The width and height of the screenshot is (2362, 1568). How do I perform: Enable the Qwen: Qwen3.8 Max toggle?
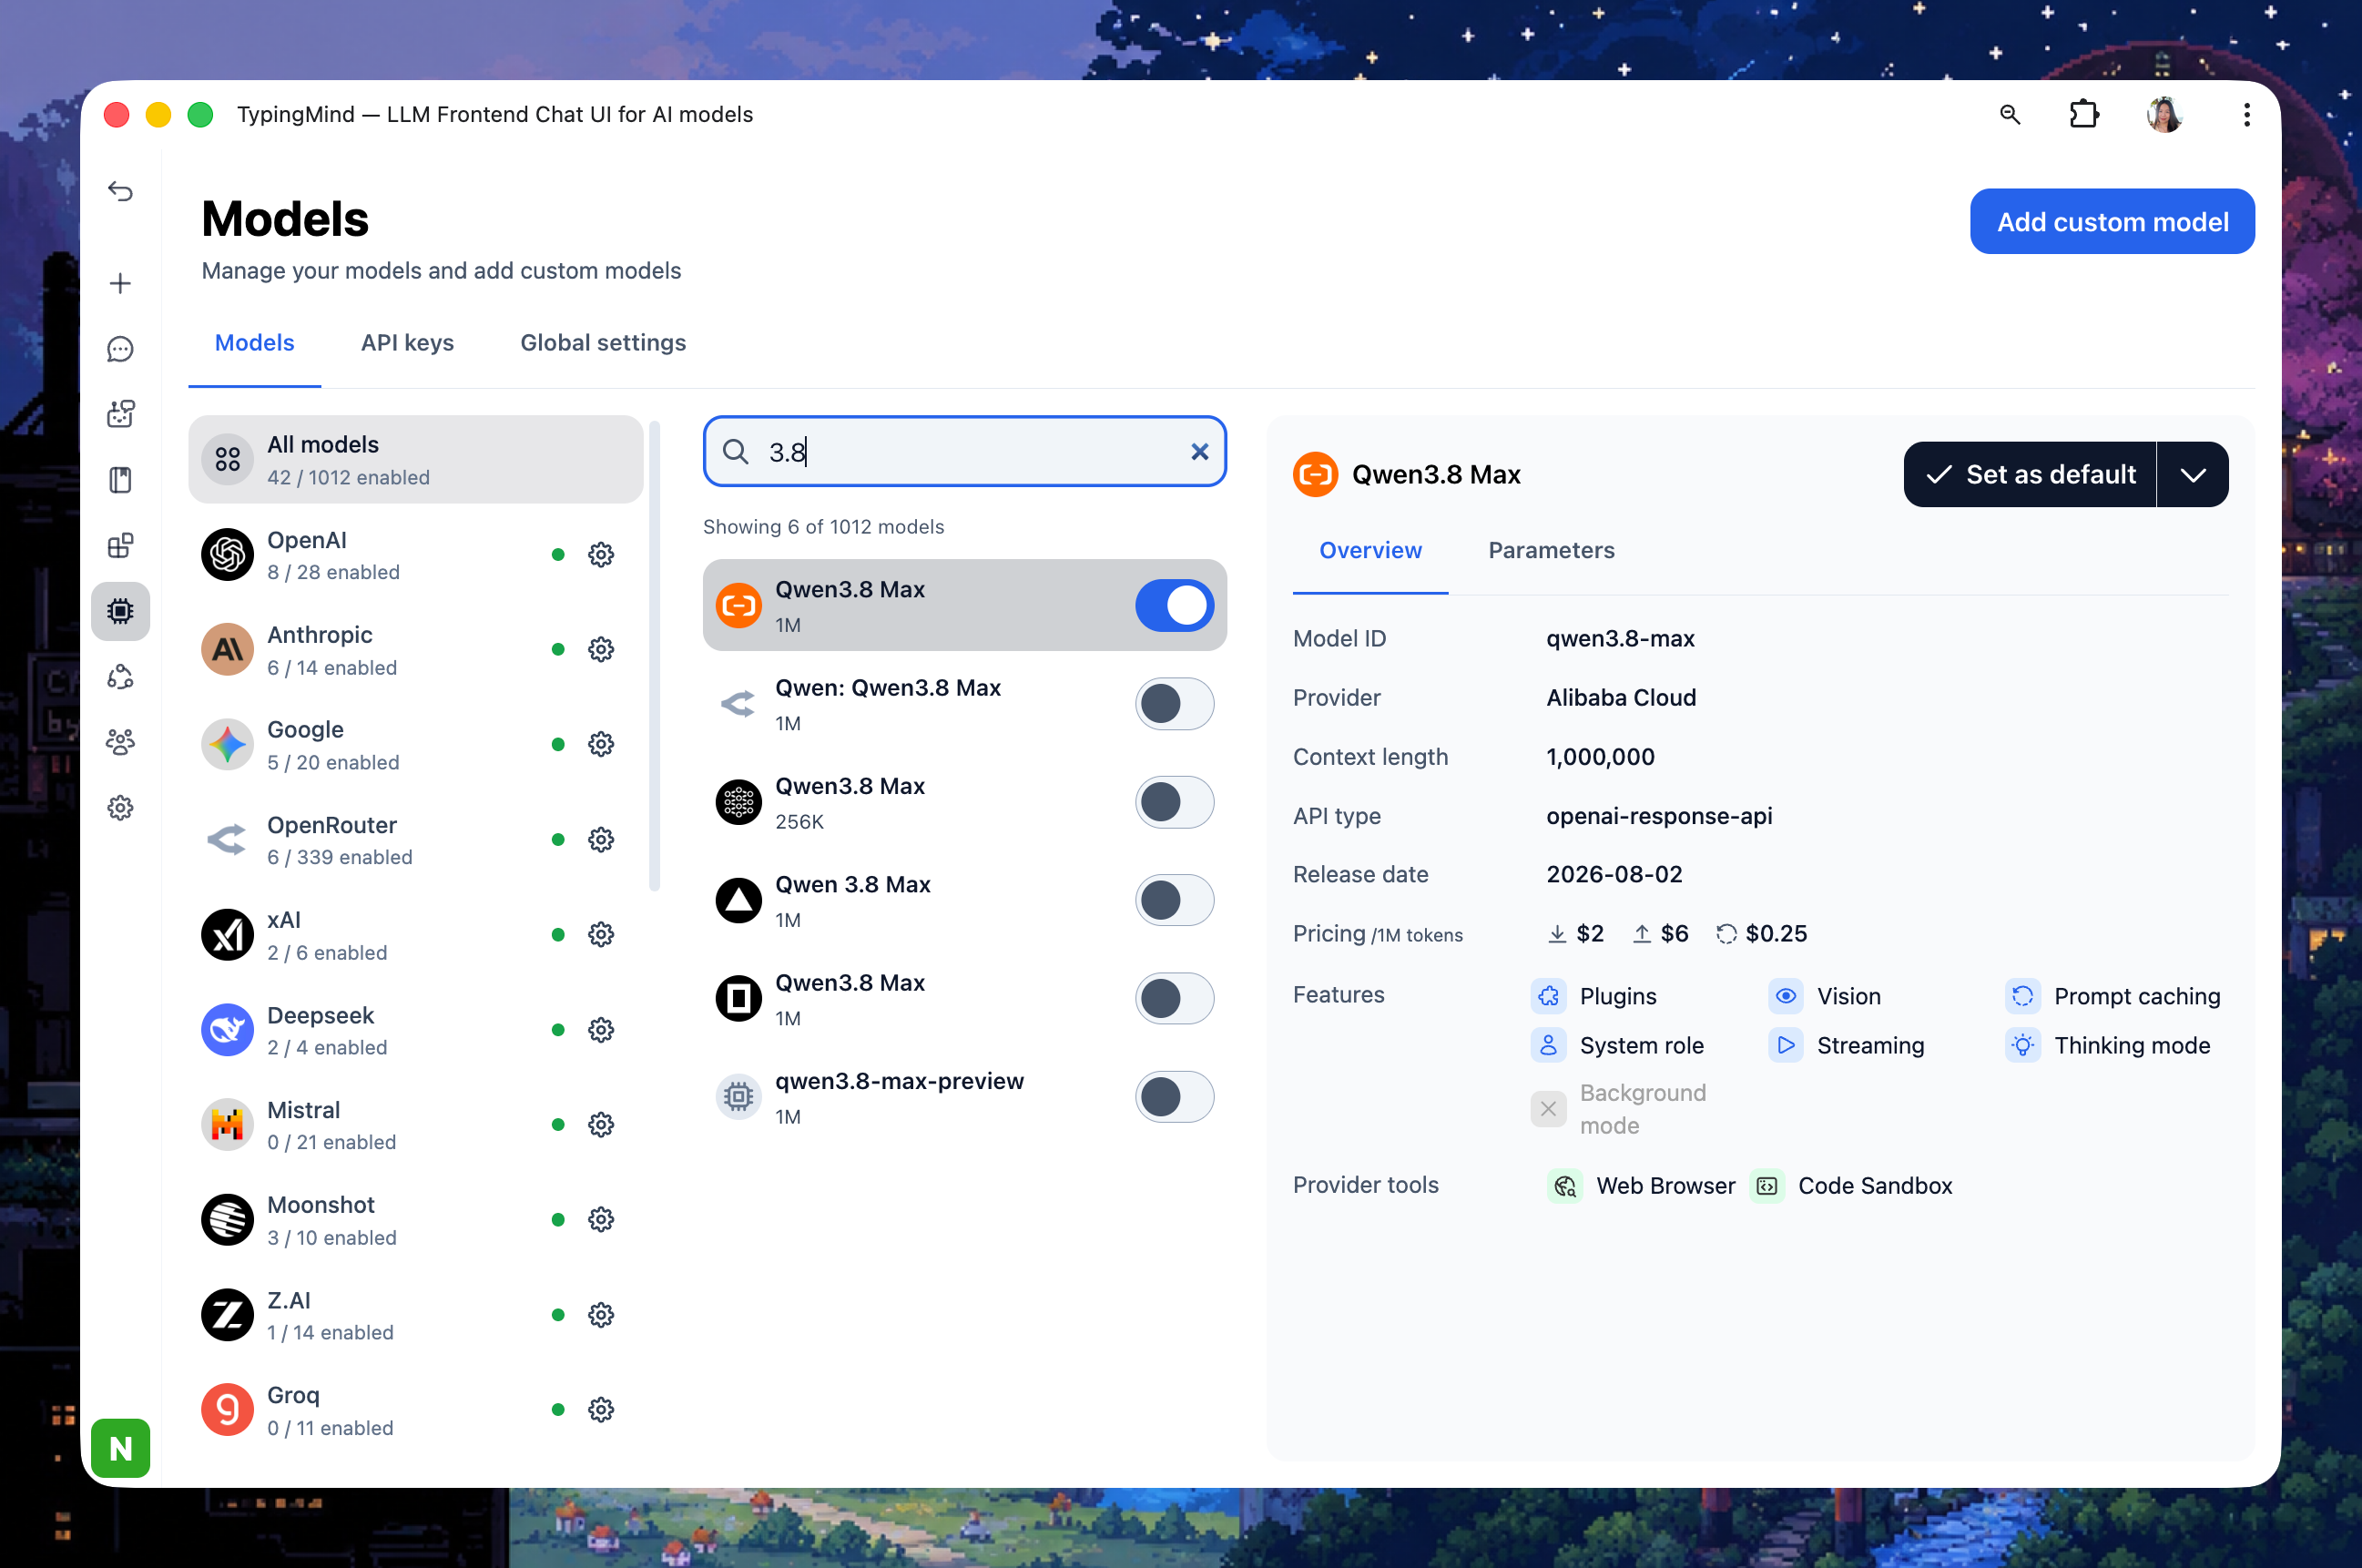1174,704
